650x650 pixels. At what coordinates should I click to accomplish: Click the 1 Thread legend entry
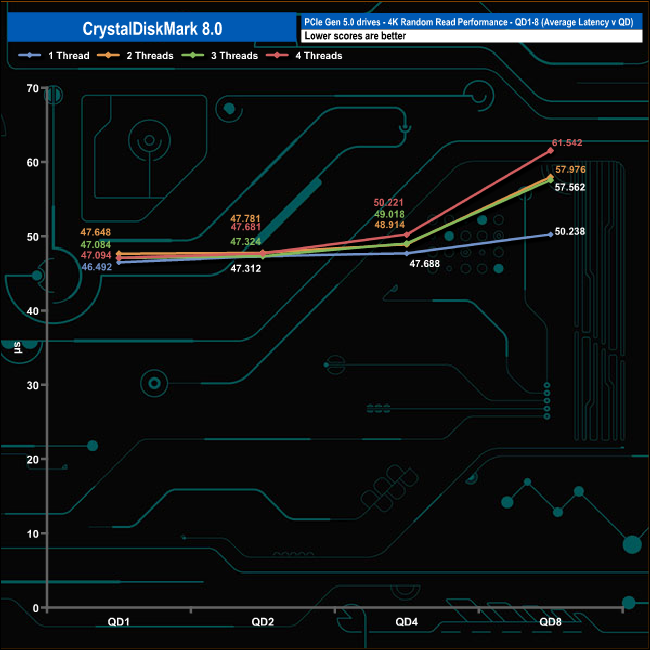pyautogui.click(x=54, y=56)
